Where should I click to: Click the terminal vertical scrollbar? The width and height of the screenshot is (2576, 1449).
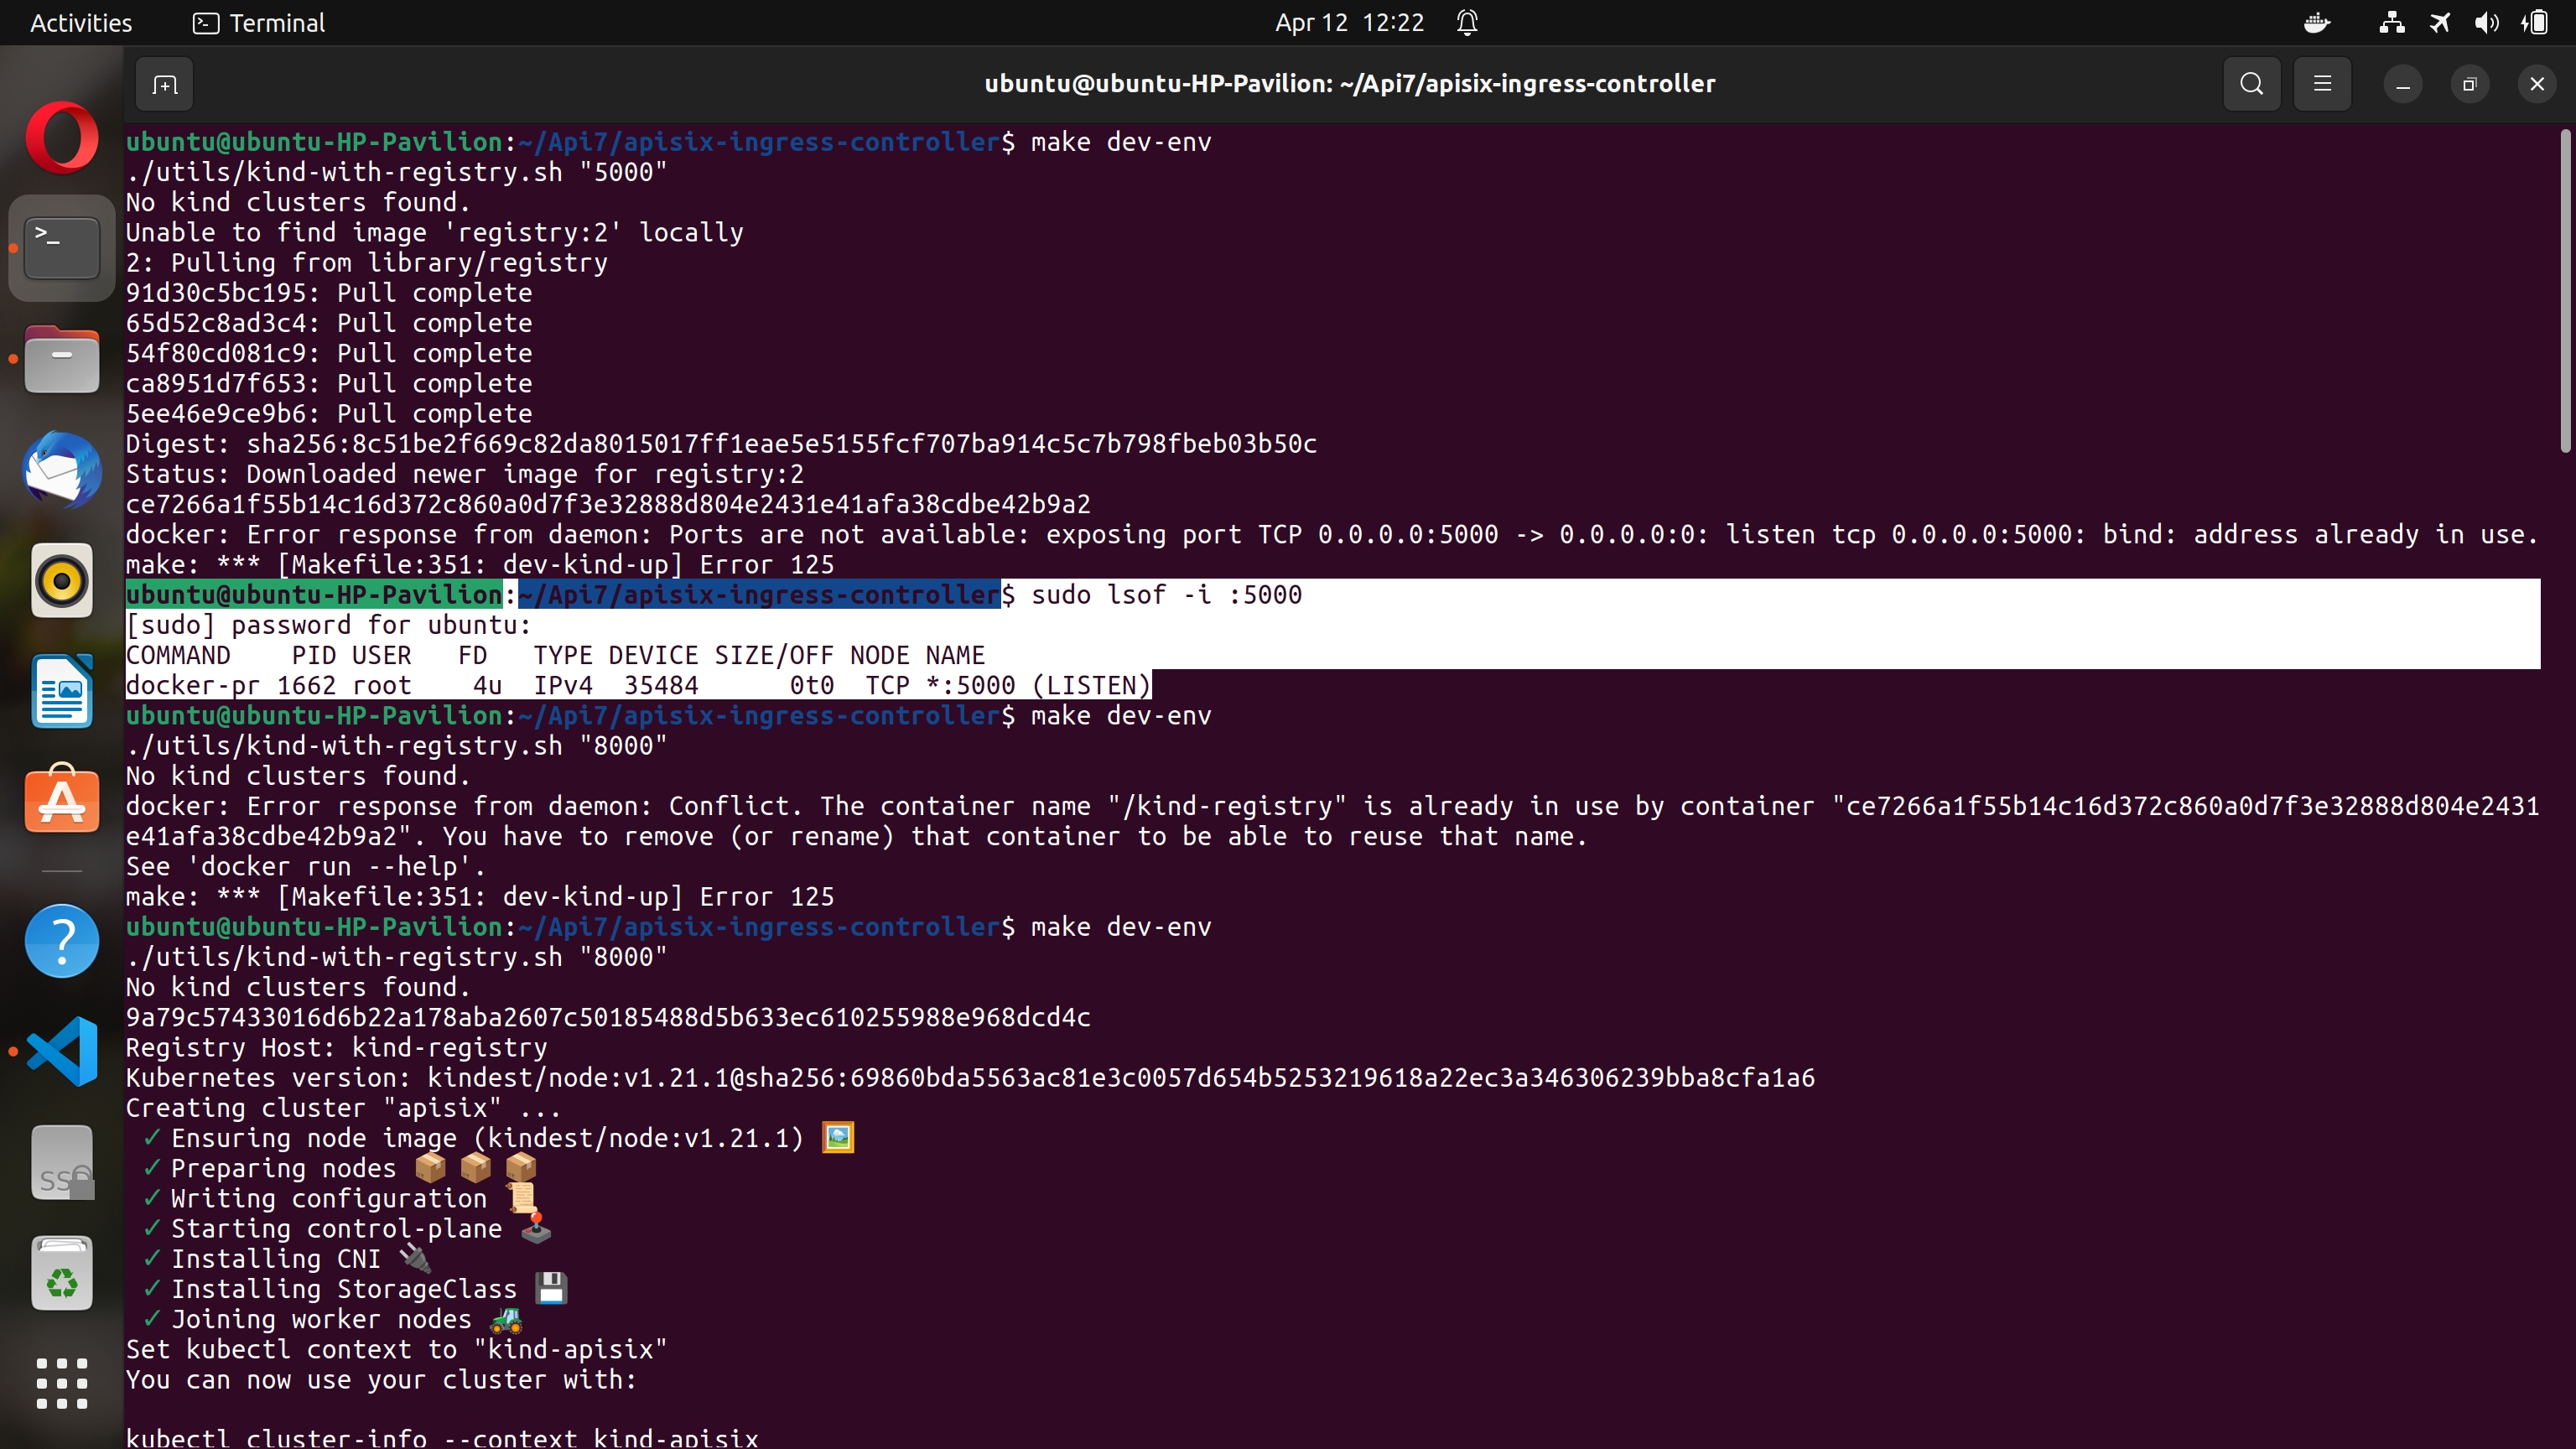pyautogui.click(x=2564, y=290)
